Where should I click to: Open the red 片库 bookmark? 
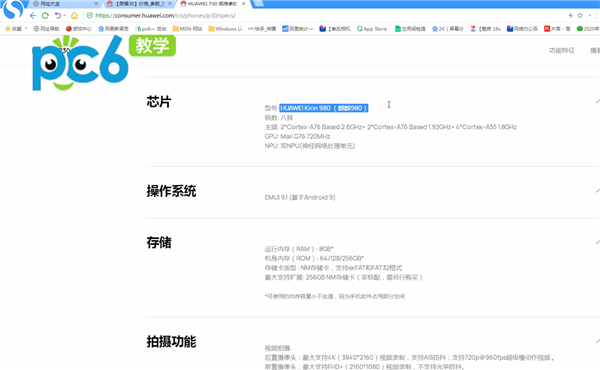pos(557,29)
